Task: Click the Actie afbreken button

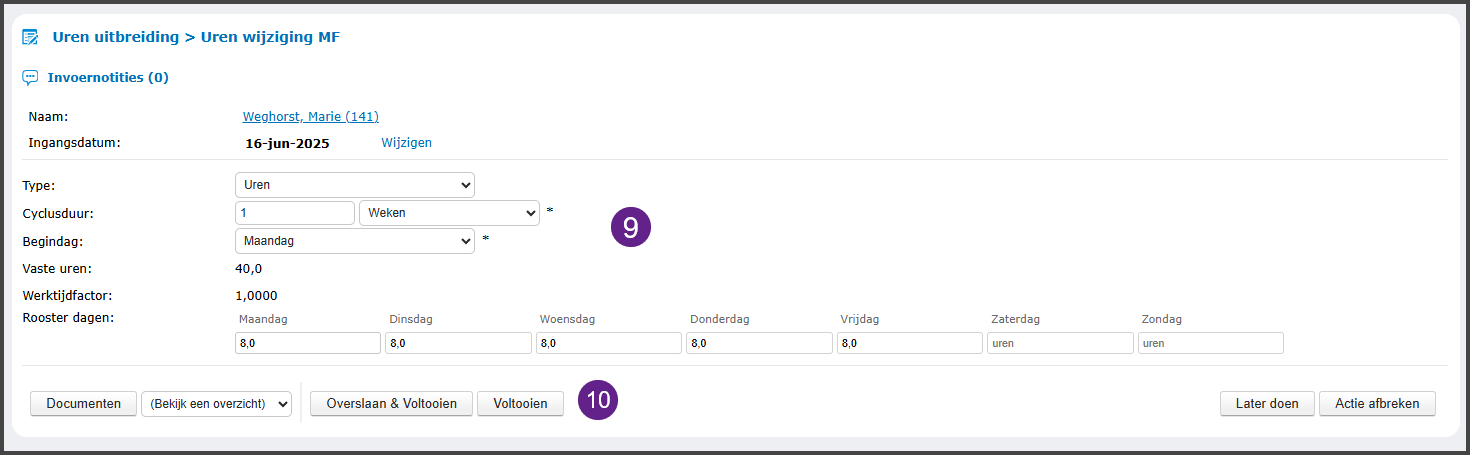Action: click(x=1377, y=404)
